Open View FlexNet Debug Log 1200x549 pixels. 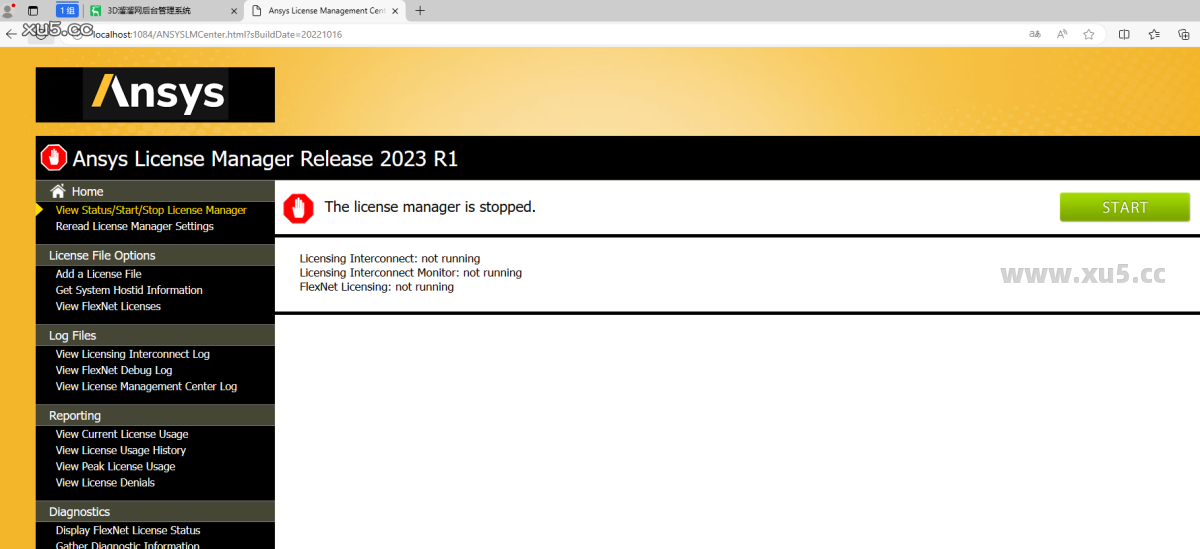pyautogui.click(x=114, y=370)
